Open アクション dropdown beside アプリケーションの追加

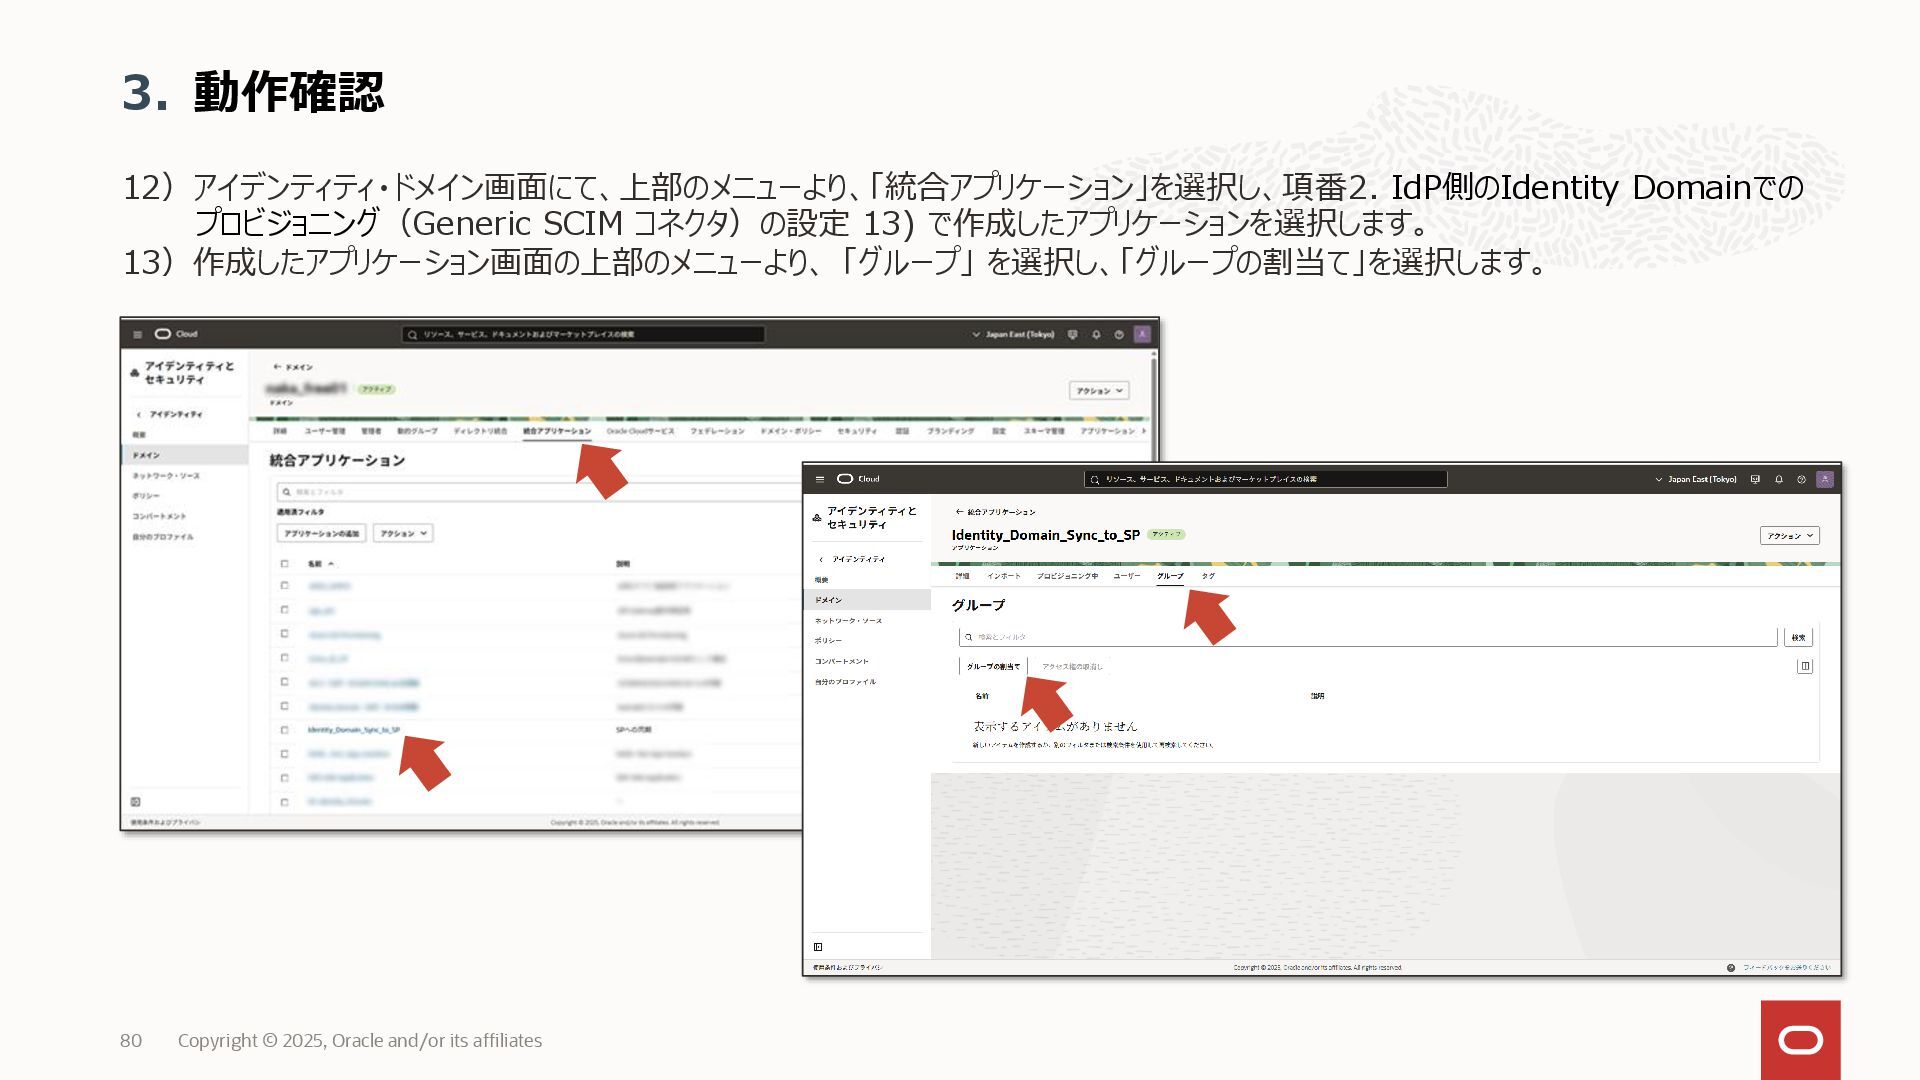pyautogui.click(x=403, y=533)
